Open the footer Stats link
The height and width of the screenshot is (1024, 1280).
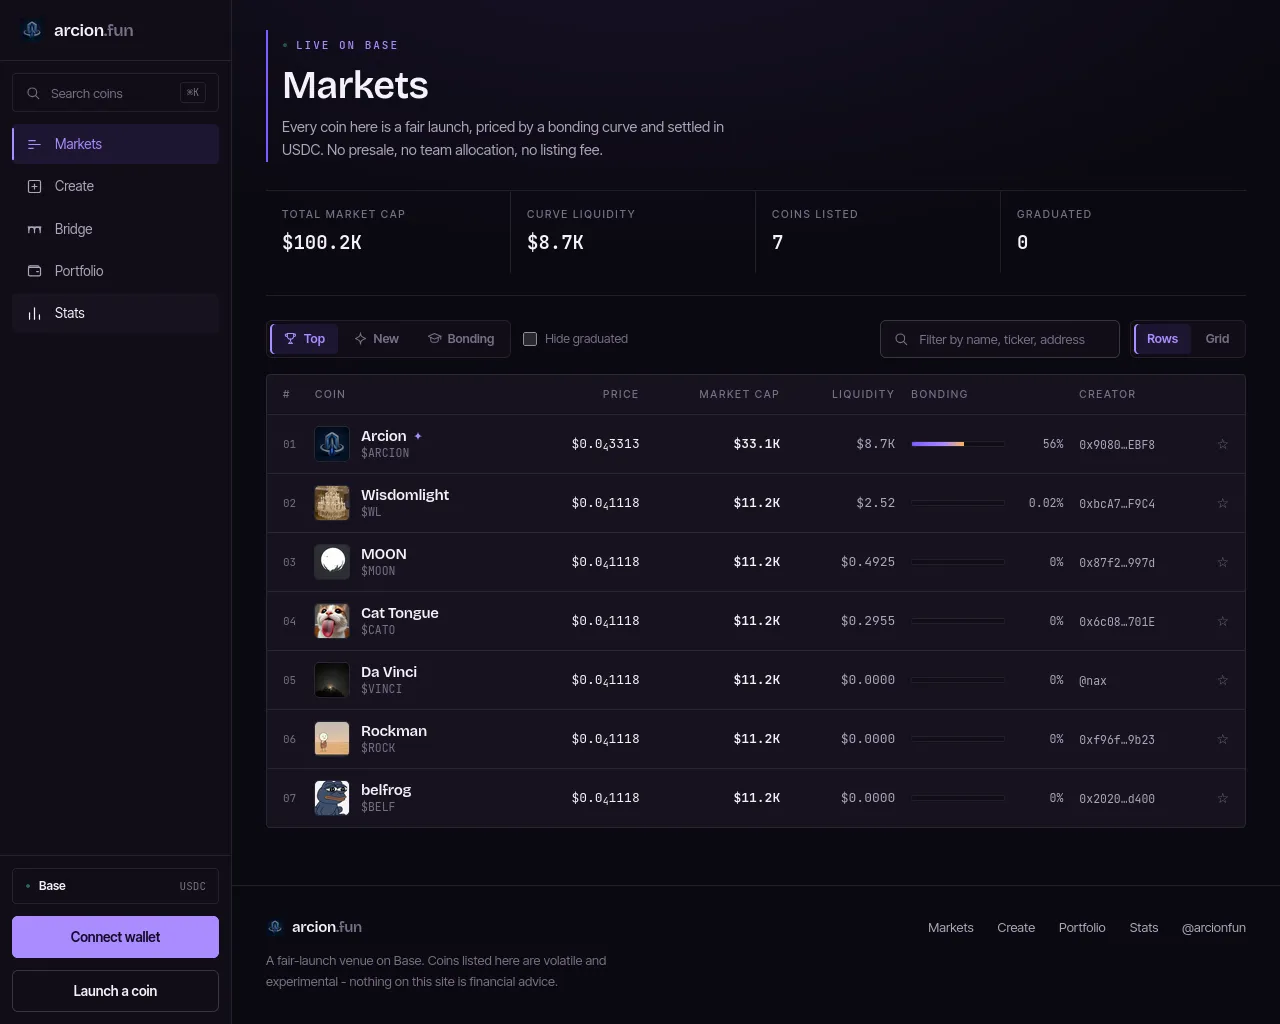[x=1143, y=928]
